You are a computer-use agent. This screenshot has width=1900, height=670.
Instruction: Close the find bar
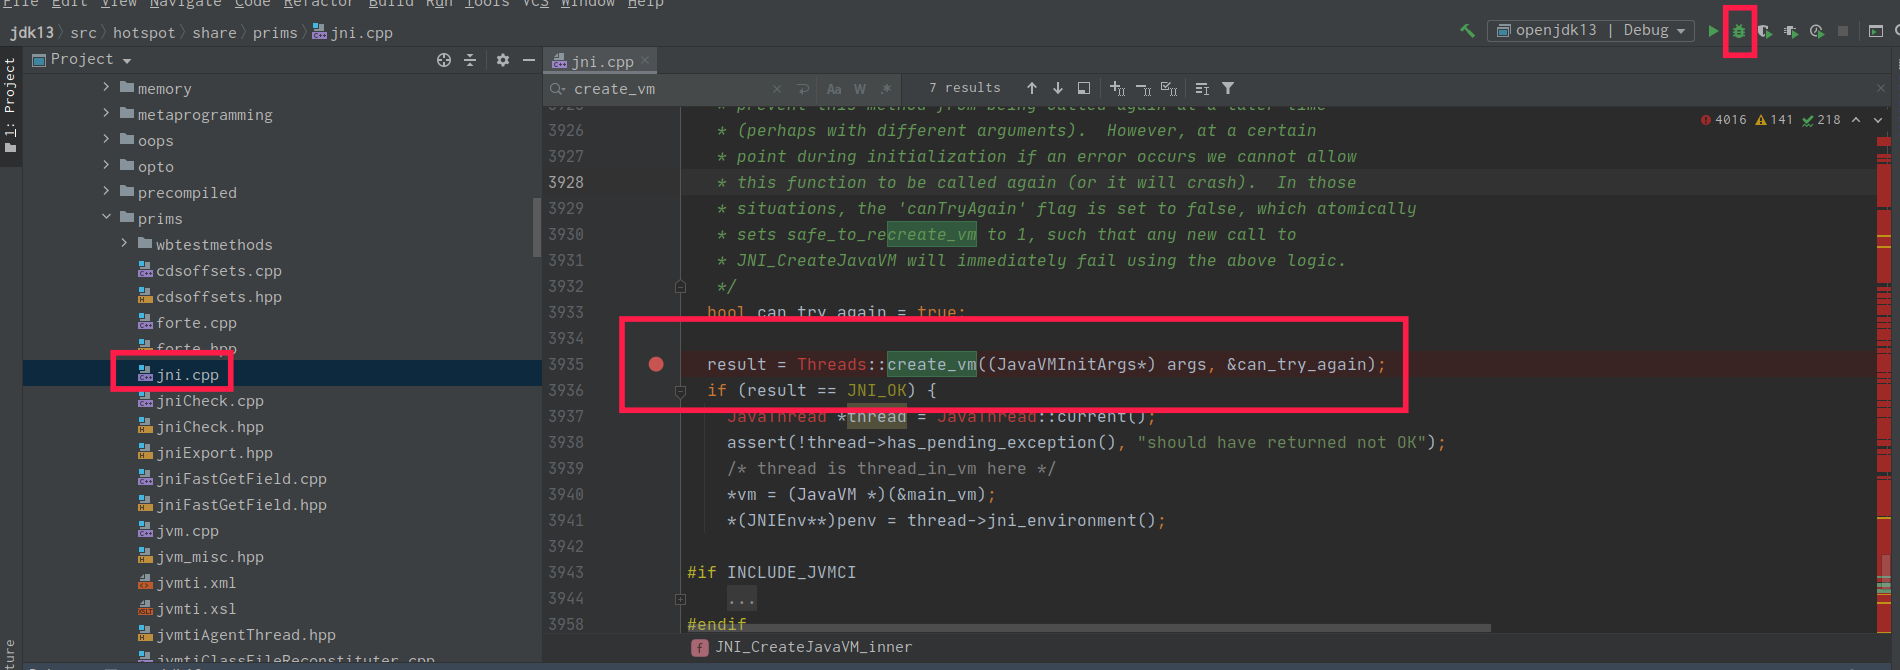(1880, 88)
